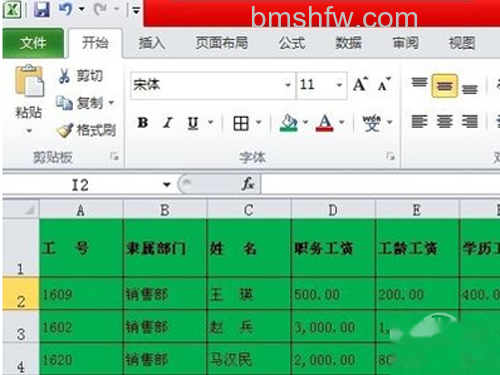This screenshot has height=375, width=500.
Task: Open the 公式 tab
Action: point(292,43)
